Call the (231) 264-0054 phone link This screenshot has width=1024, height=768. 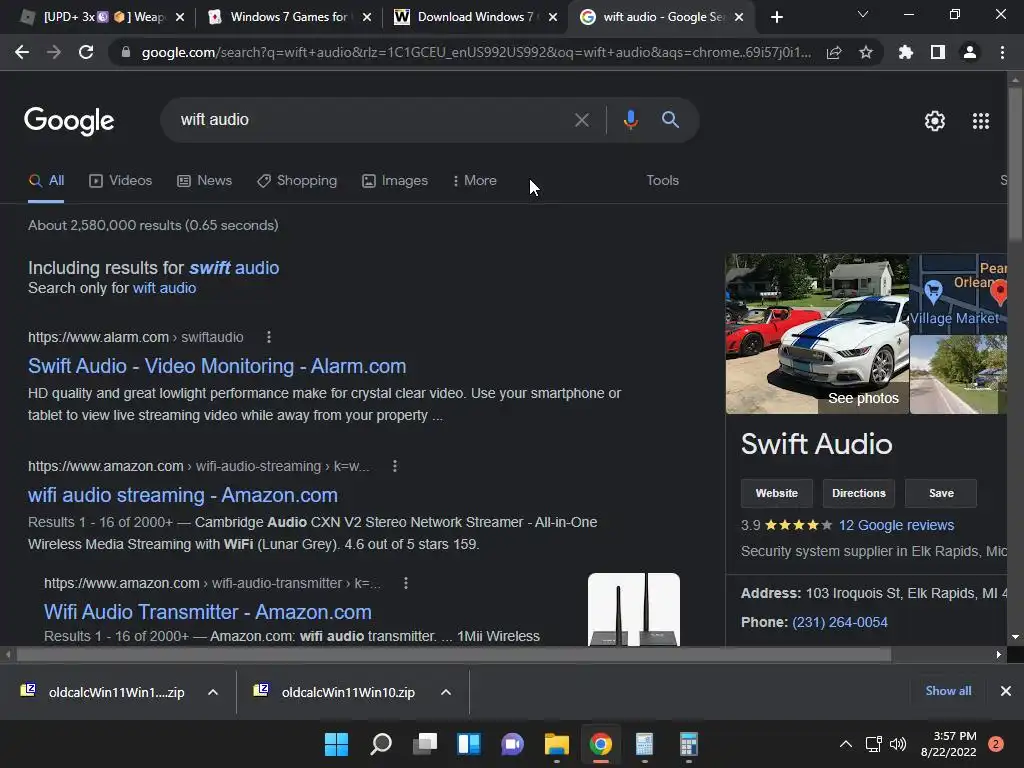840,622
